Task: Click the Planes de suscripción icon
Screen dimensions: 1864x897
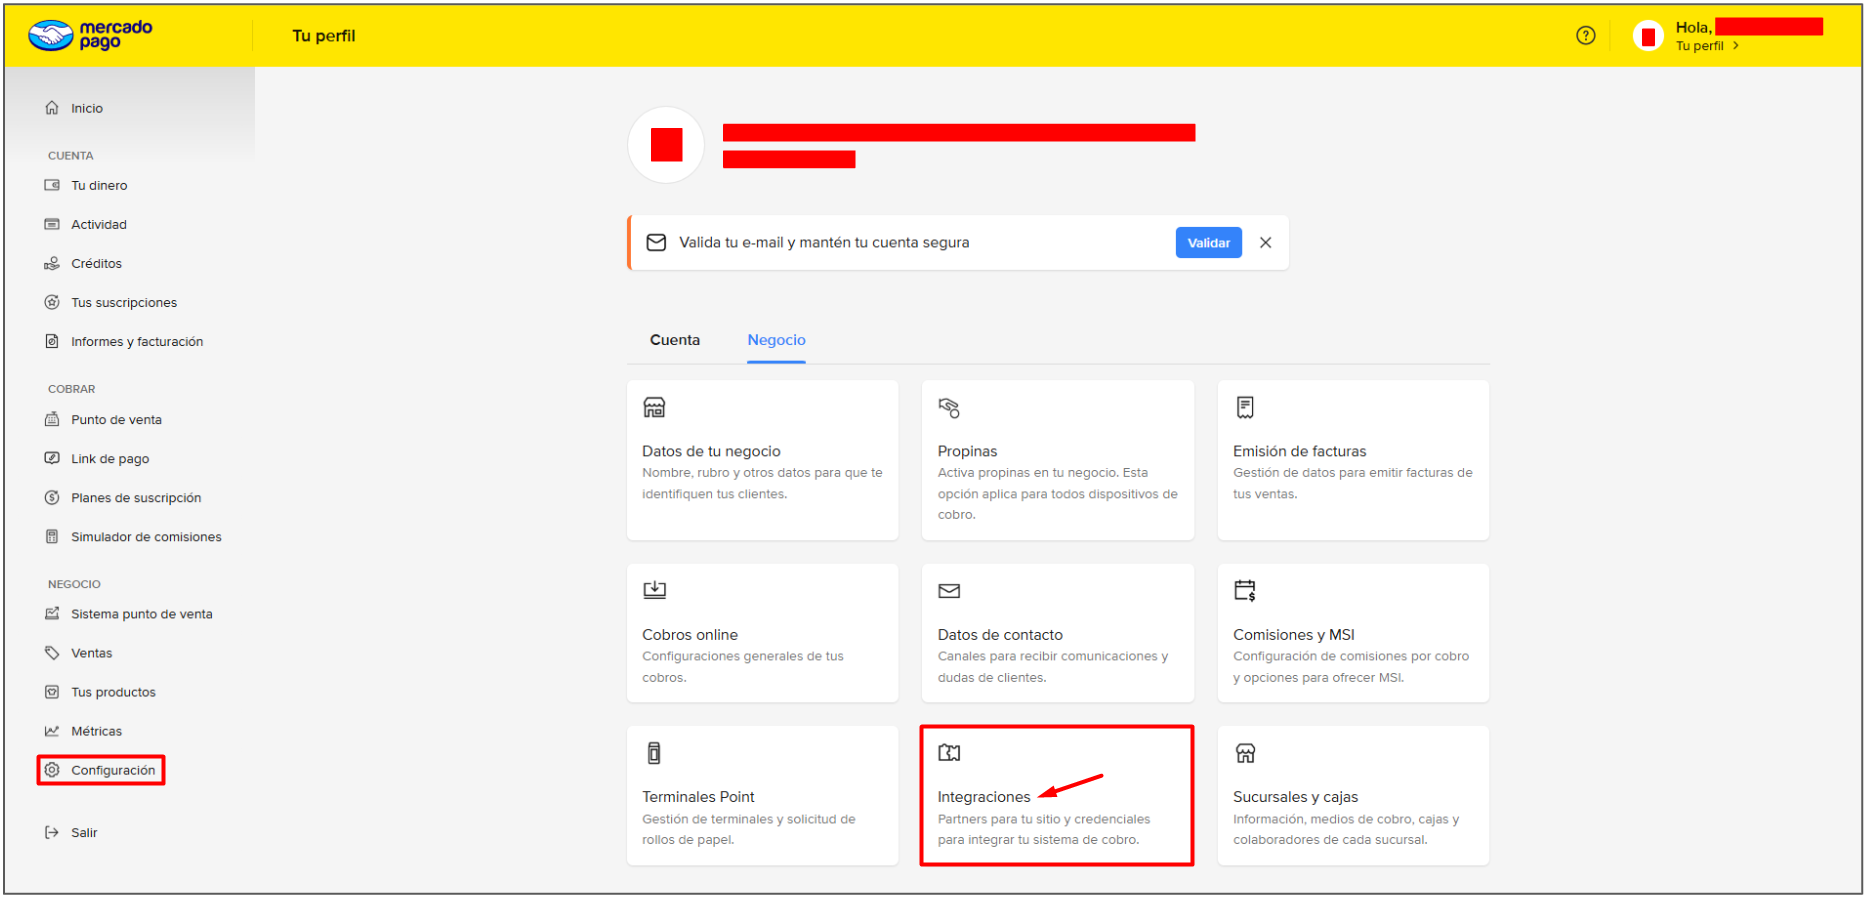Action: pos(52,497)
